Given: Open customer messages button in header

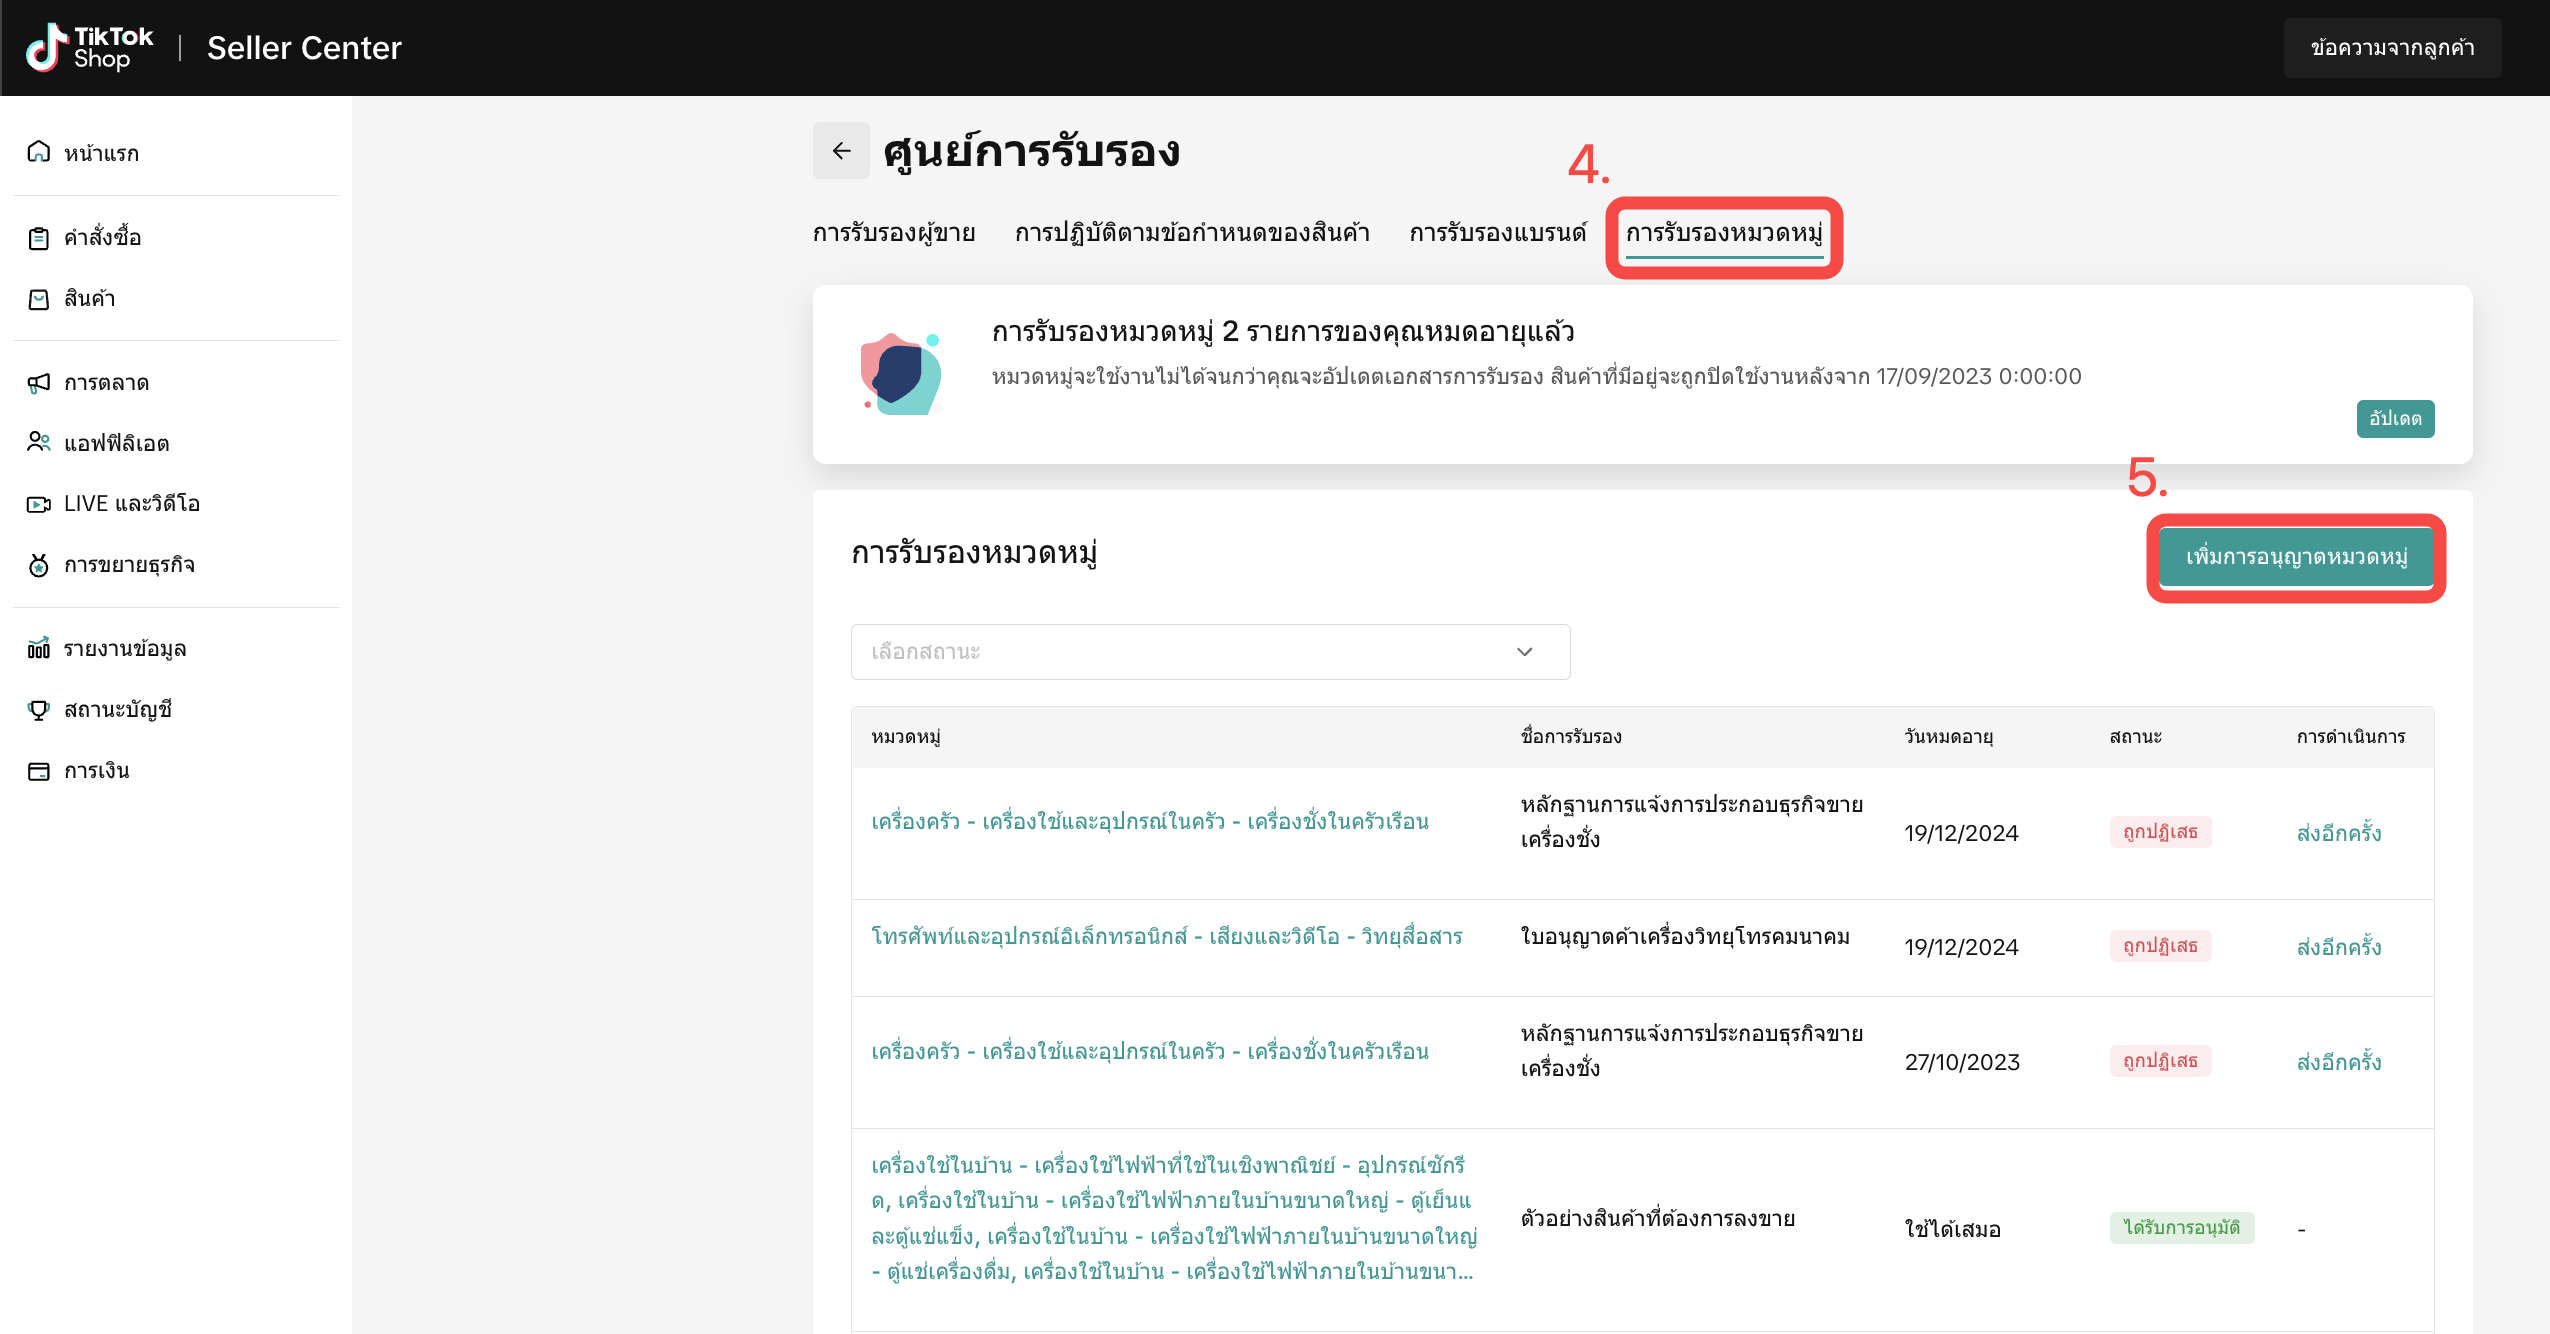Looking at the screenshot, I should pos(2391,48).
